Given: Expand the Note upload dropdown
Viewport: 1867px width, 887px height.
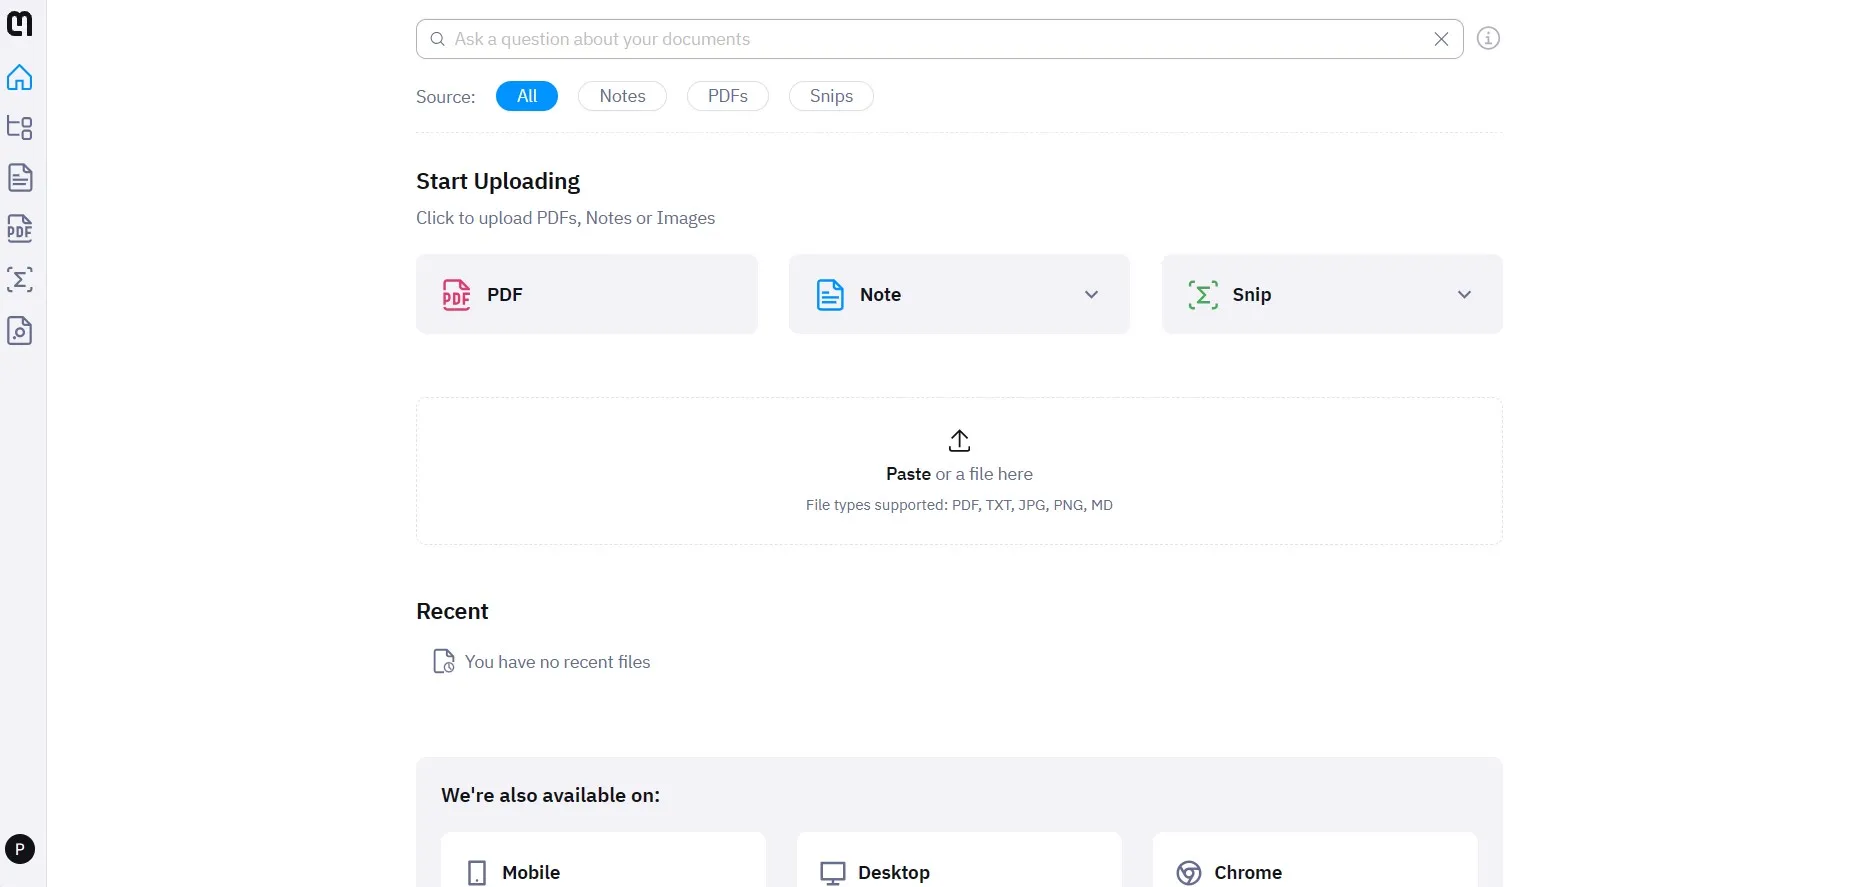Looking at the screenshot, I should pyautogui.click(x=1091, y=295).
